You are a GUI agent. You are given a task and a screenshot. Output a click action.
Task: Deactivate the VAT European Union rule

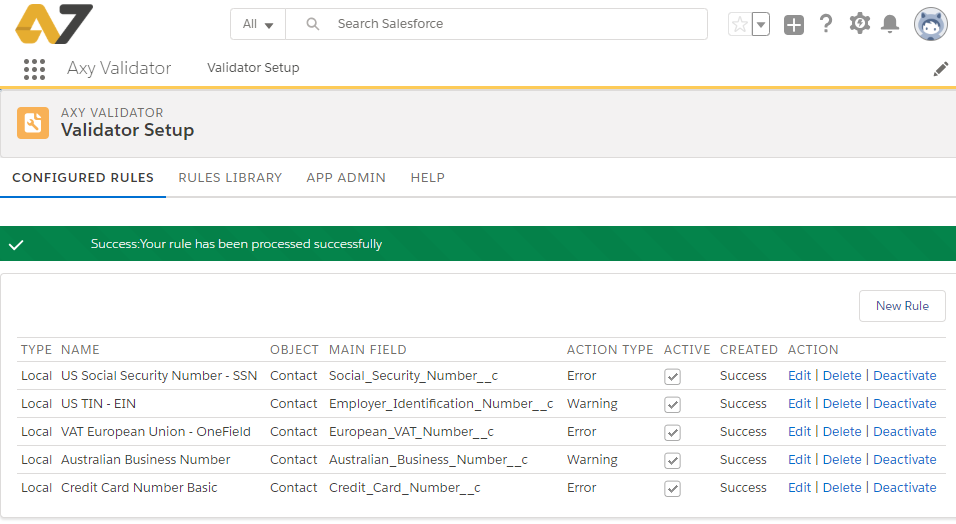coord(905,432)
